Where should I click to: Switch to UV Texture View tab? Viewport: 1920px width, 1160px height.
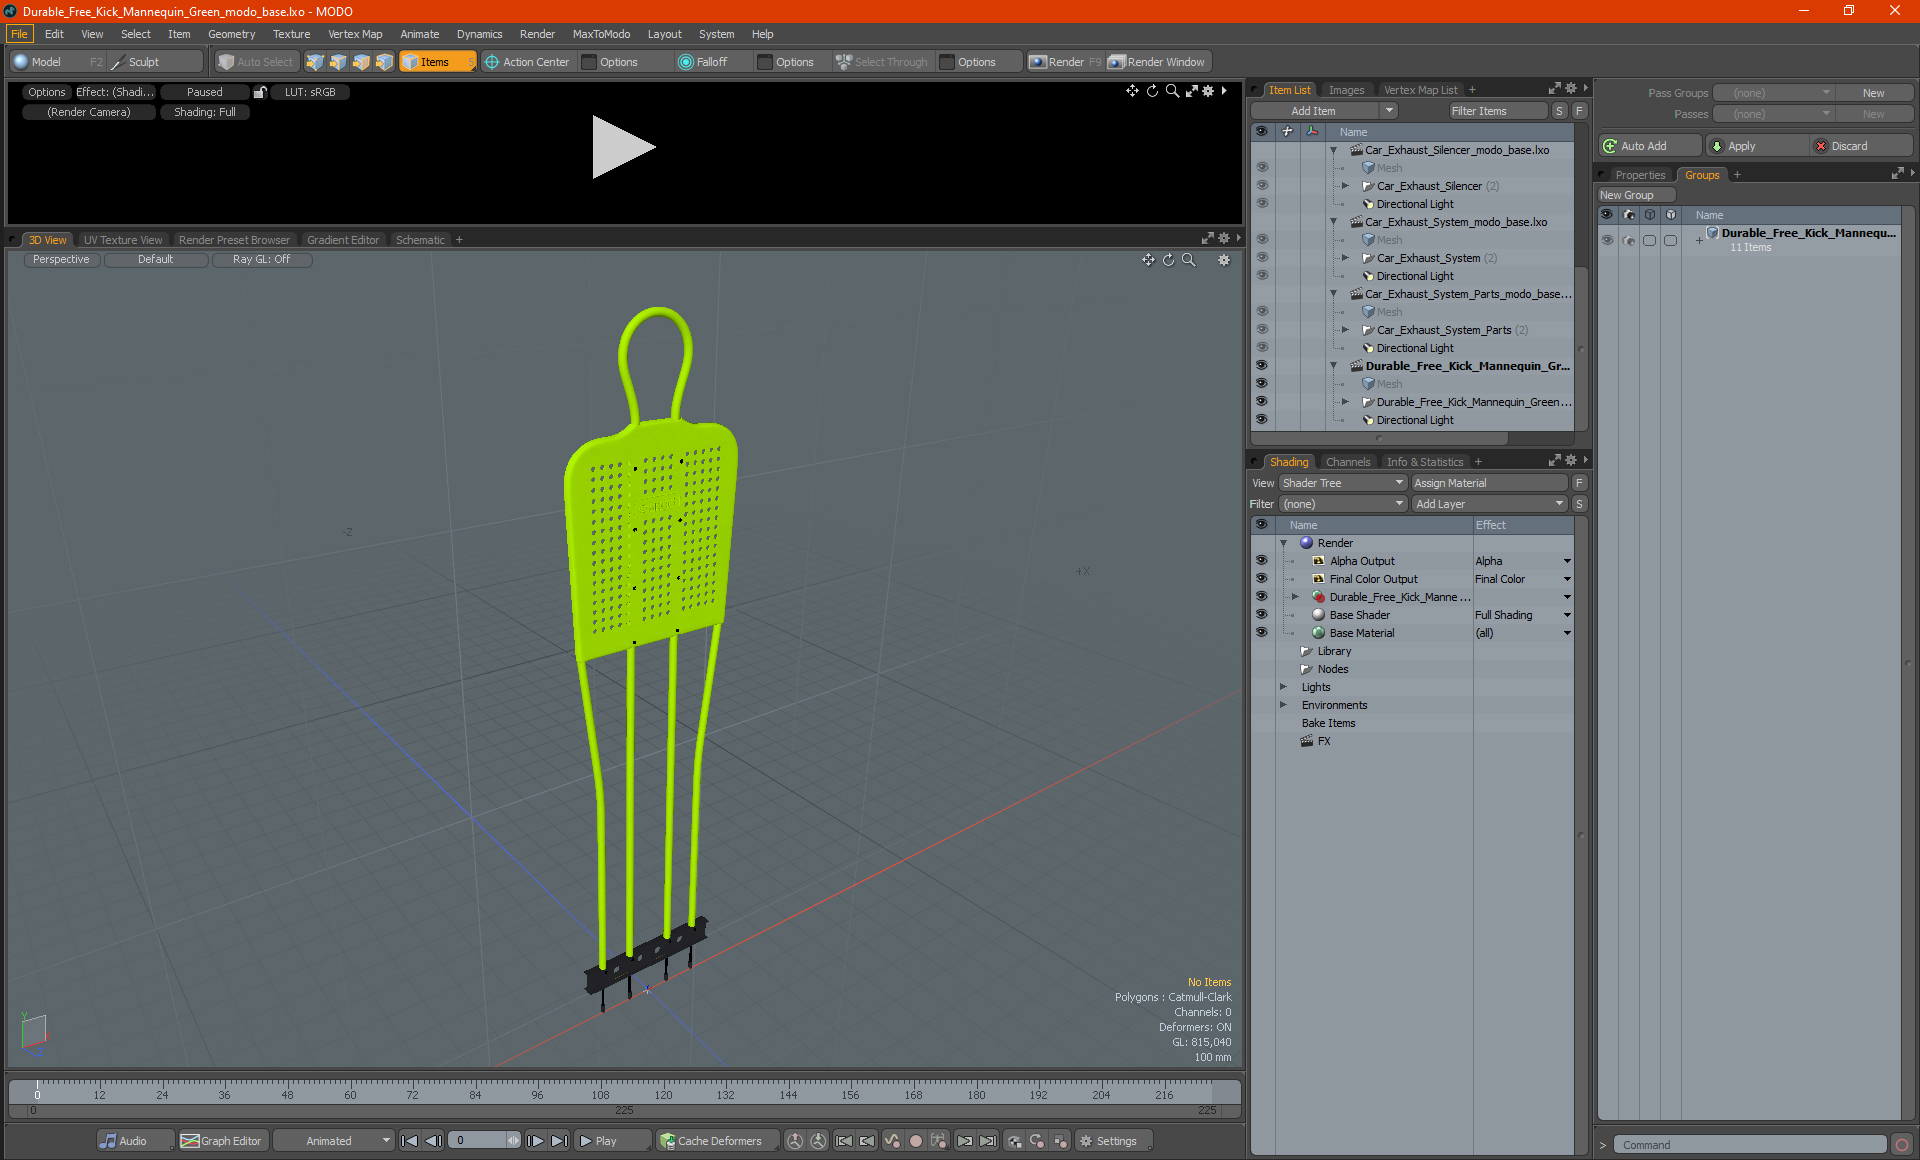coord(122,240)
